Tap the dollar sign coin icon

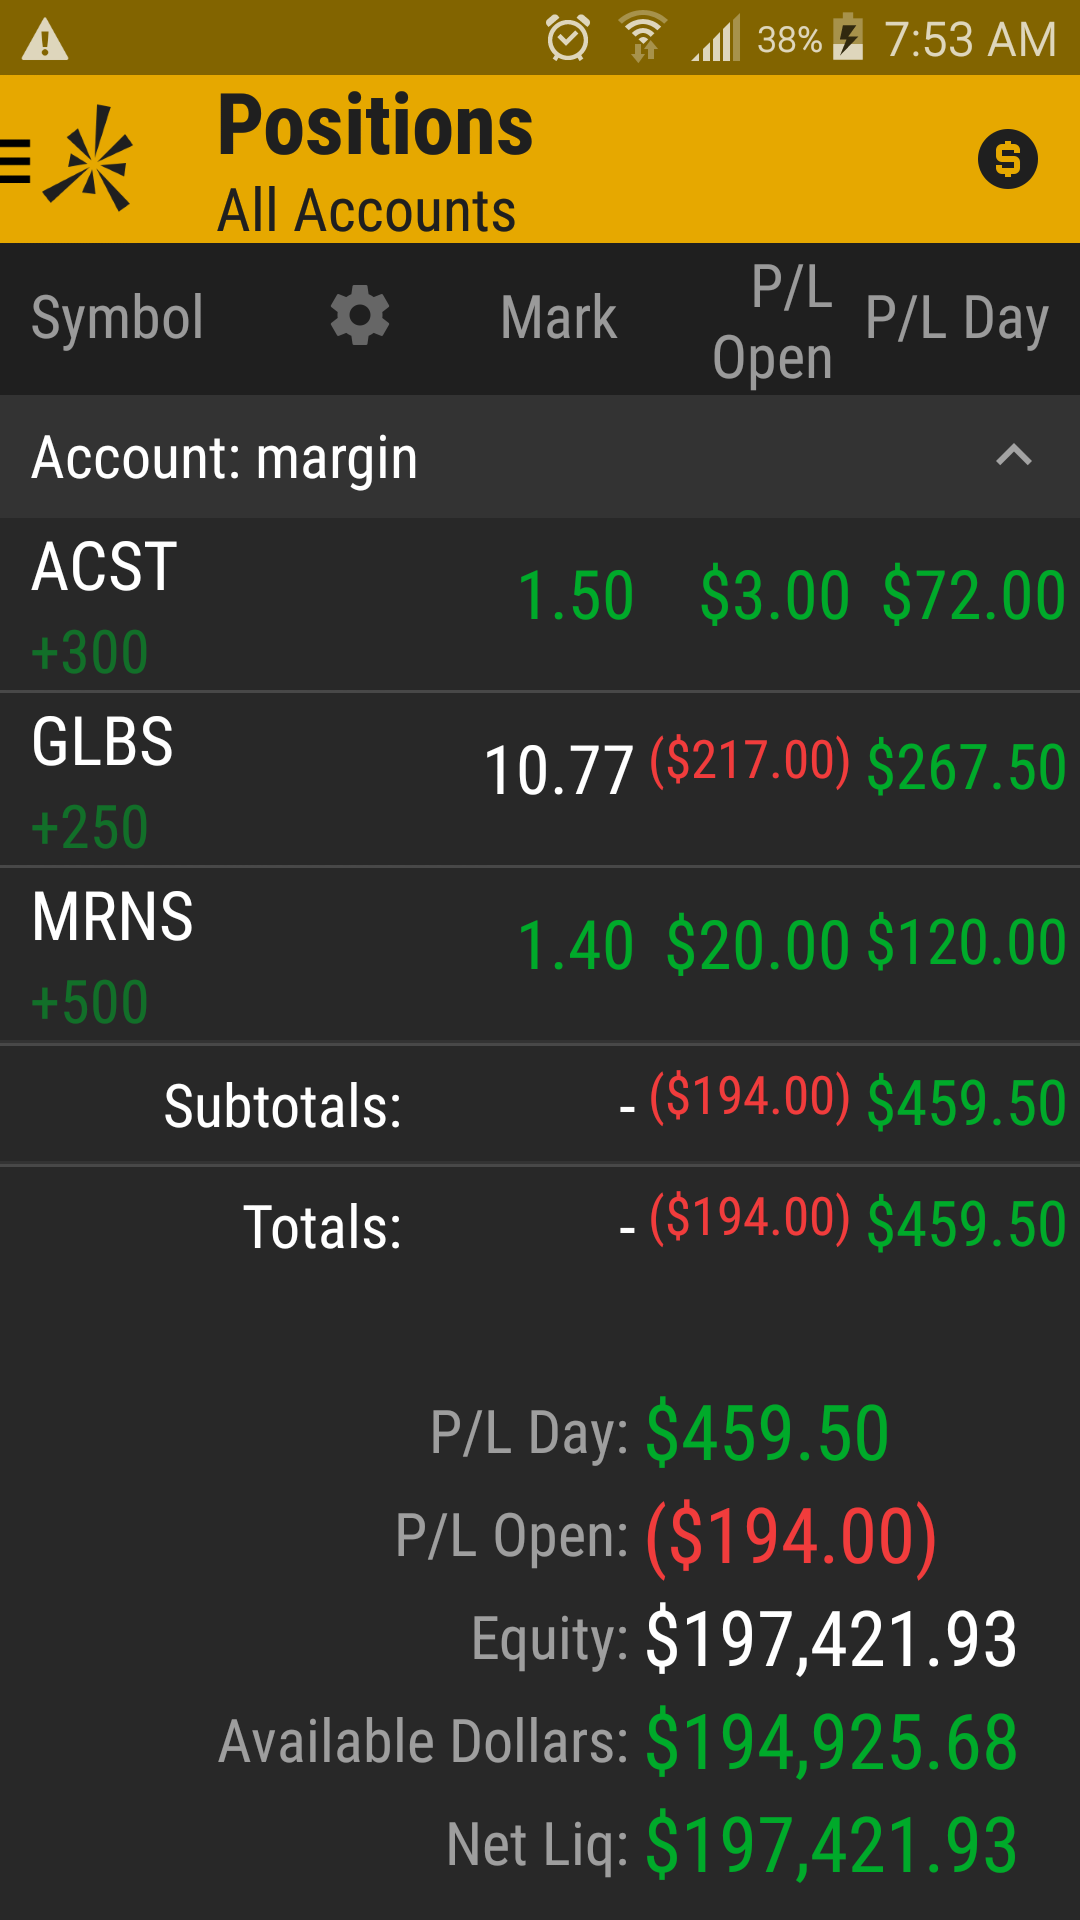tap(1007, 159)
